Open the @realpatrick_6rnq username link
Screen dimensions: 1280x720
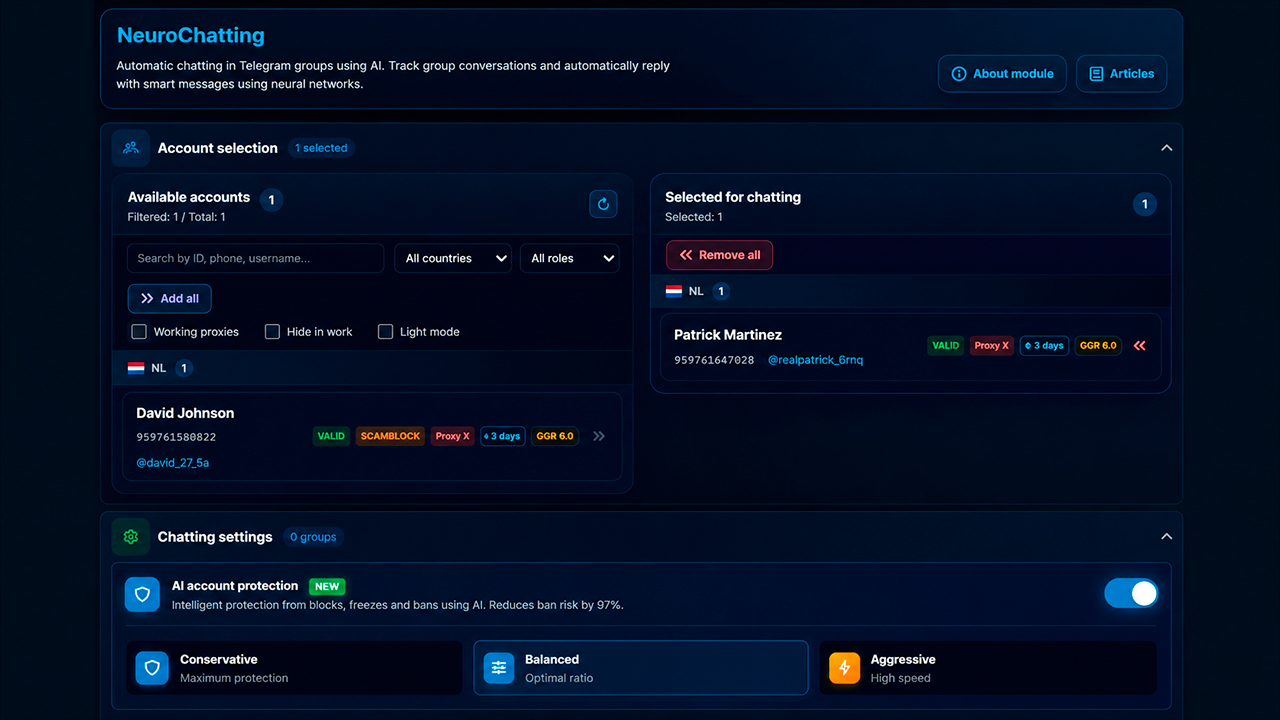click(x=815, y=360)
